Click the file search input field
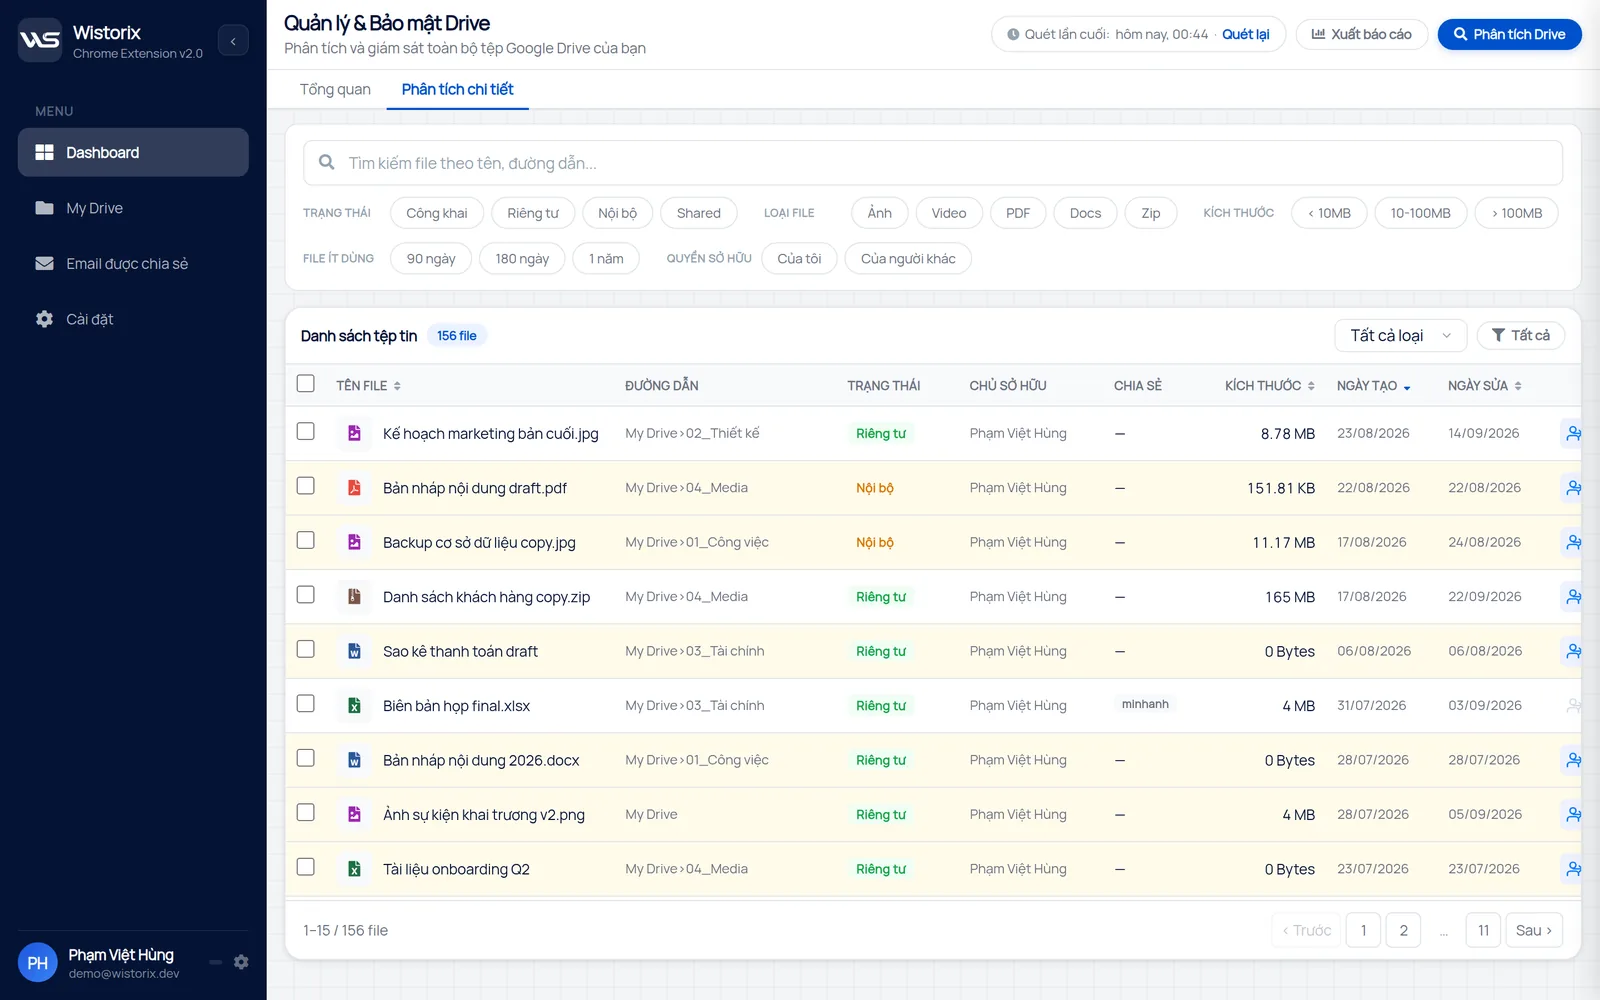This screenshot has width=1600, height=1000. (x=933, y=163)
